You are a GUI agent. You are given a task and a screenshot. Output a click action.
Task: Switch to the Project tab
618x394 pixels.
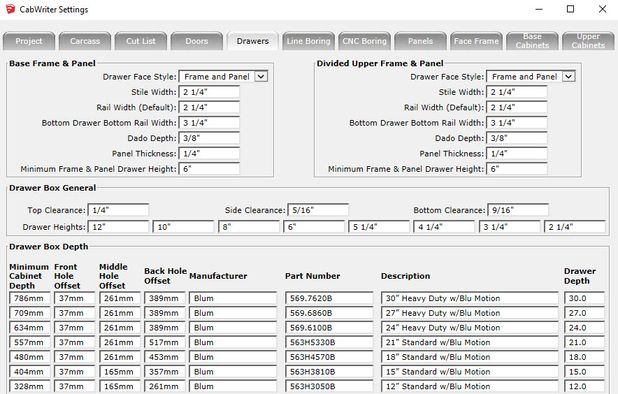pyautogui.click(x=29, y=41)
